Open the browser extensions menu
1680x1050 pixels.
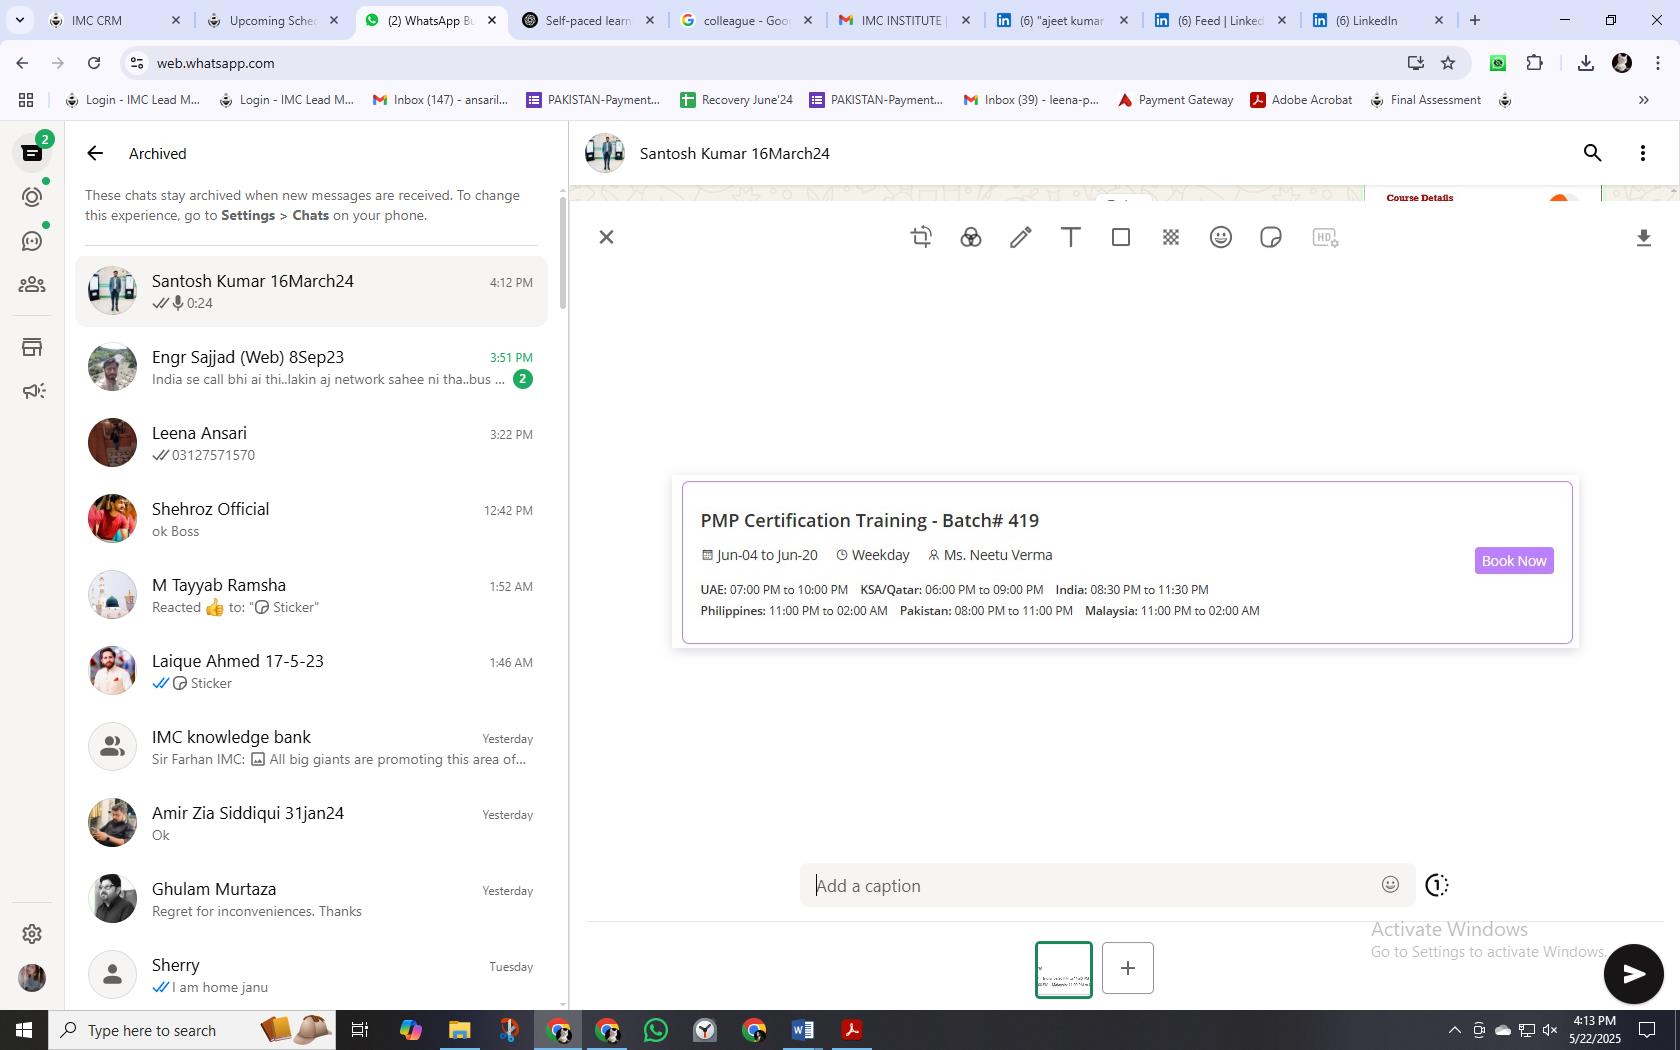point(1534,63)
